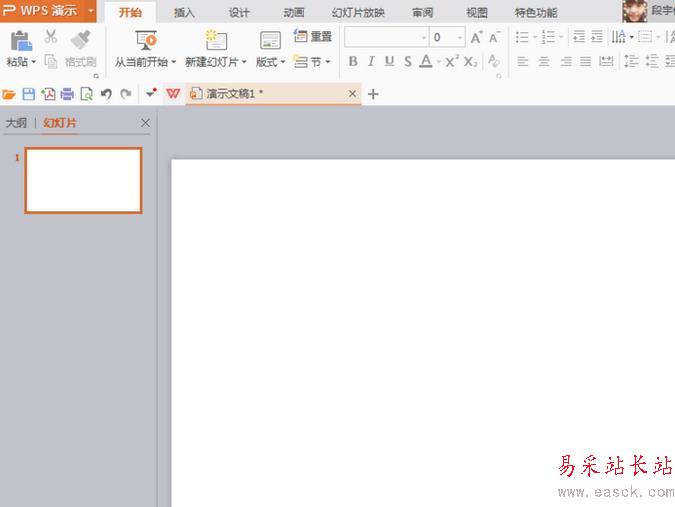
Task: Redo the last action
Action: coord(126,94)
